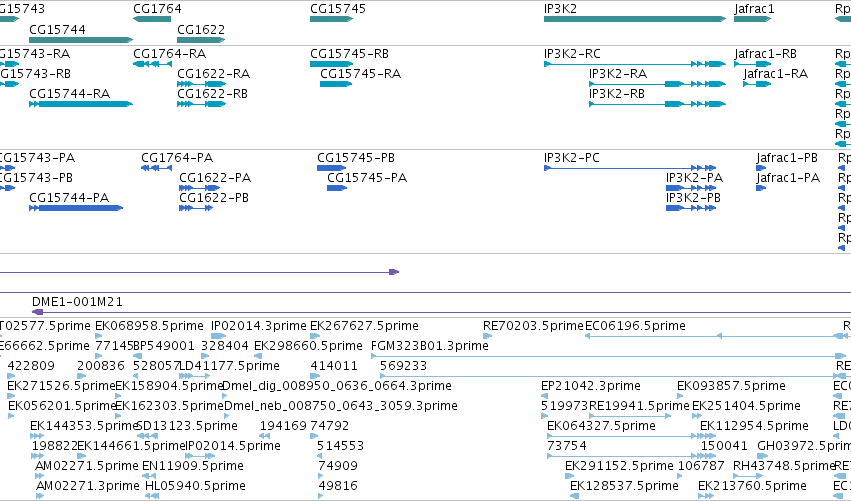Click the EK251404.5prime EST label

[x=746, y=406]
